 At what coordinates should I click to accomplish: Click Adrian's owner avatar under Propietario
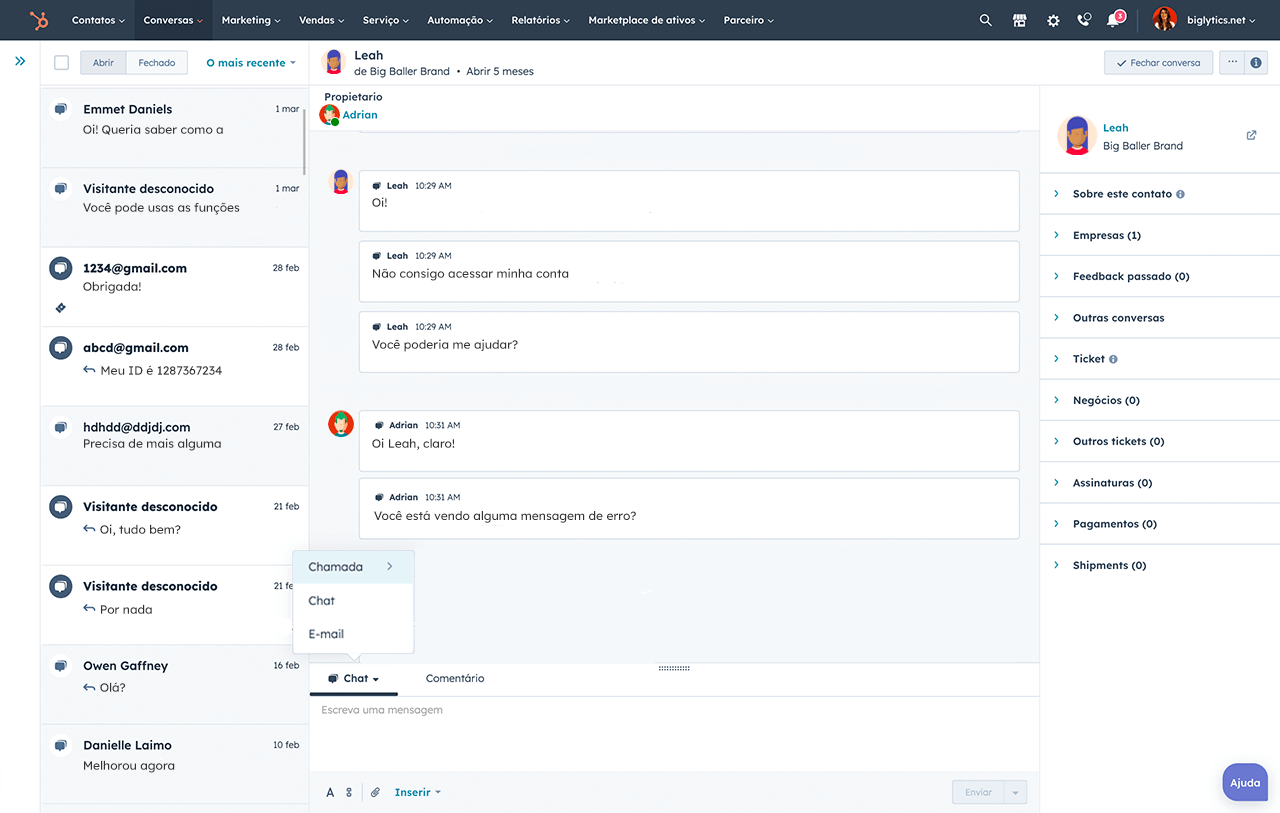330,115
